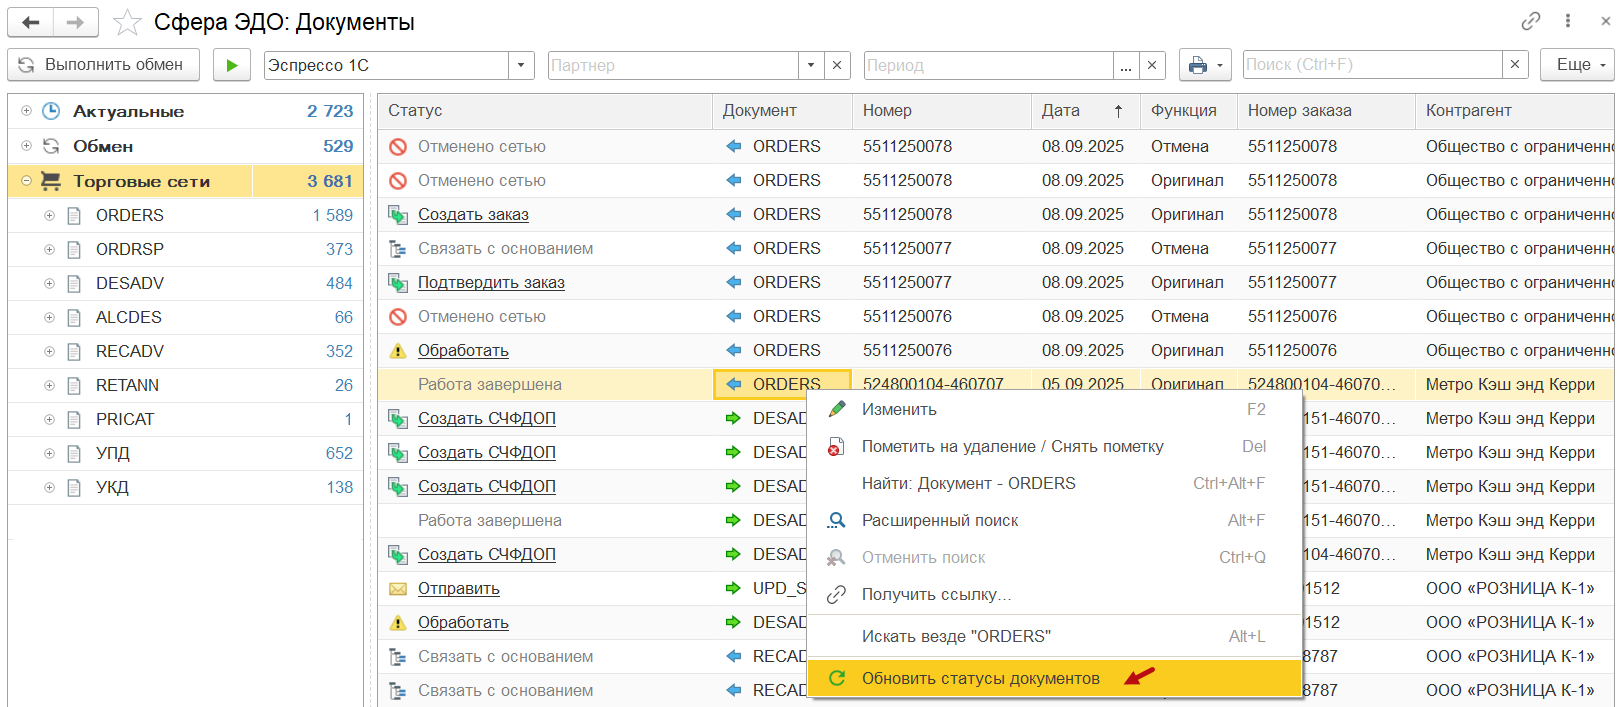Click the Торговые сети shopping cart icon
This screenshot has width=1618, height=707.
pyautogui.click(x=50, y=181)
